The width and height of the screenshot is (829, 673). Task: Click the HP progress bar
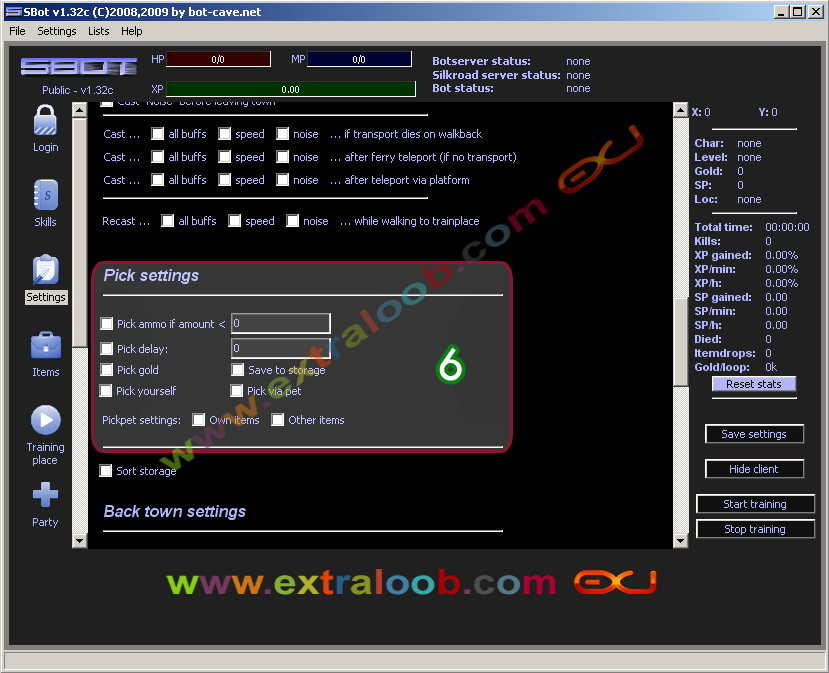pos(218,59)
